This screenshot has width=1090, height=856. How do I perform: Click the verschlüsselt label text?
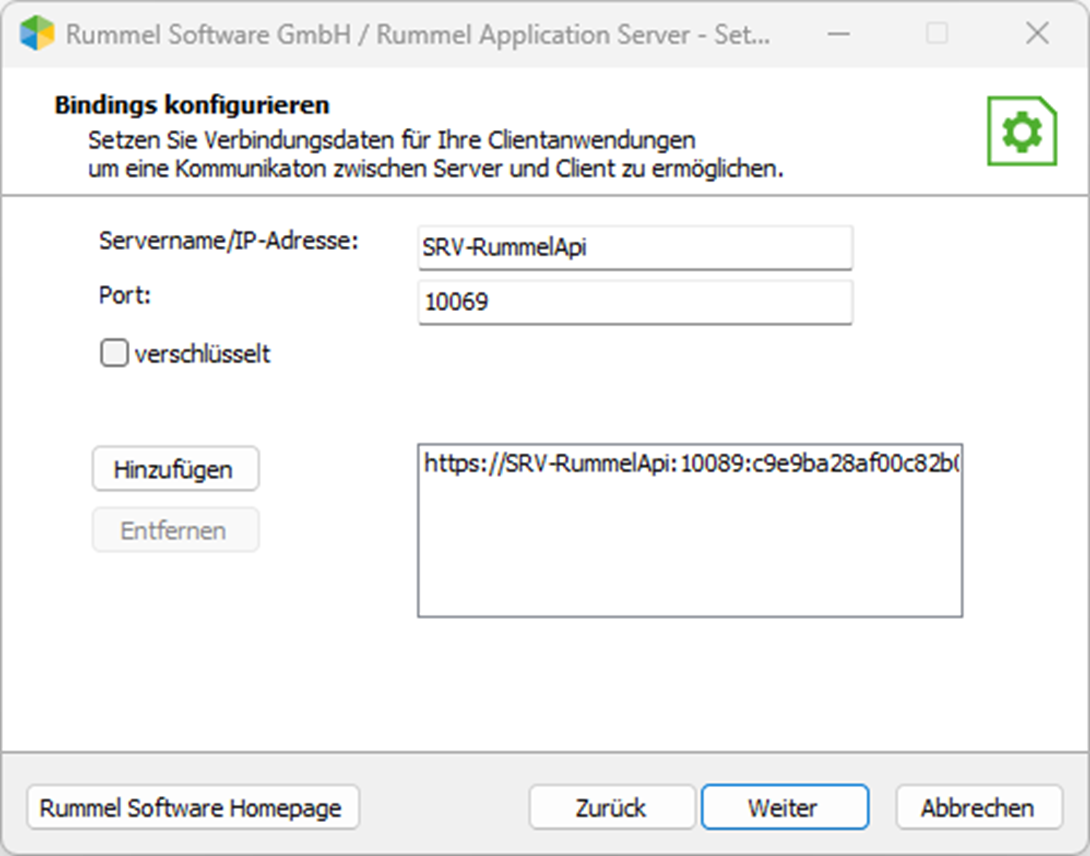(202, 354)
